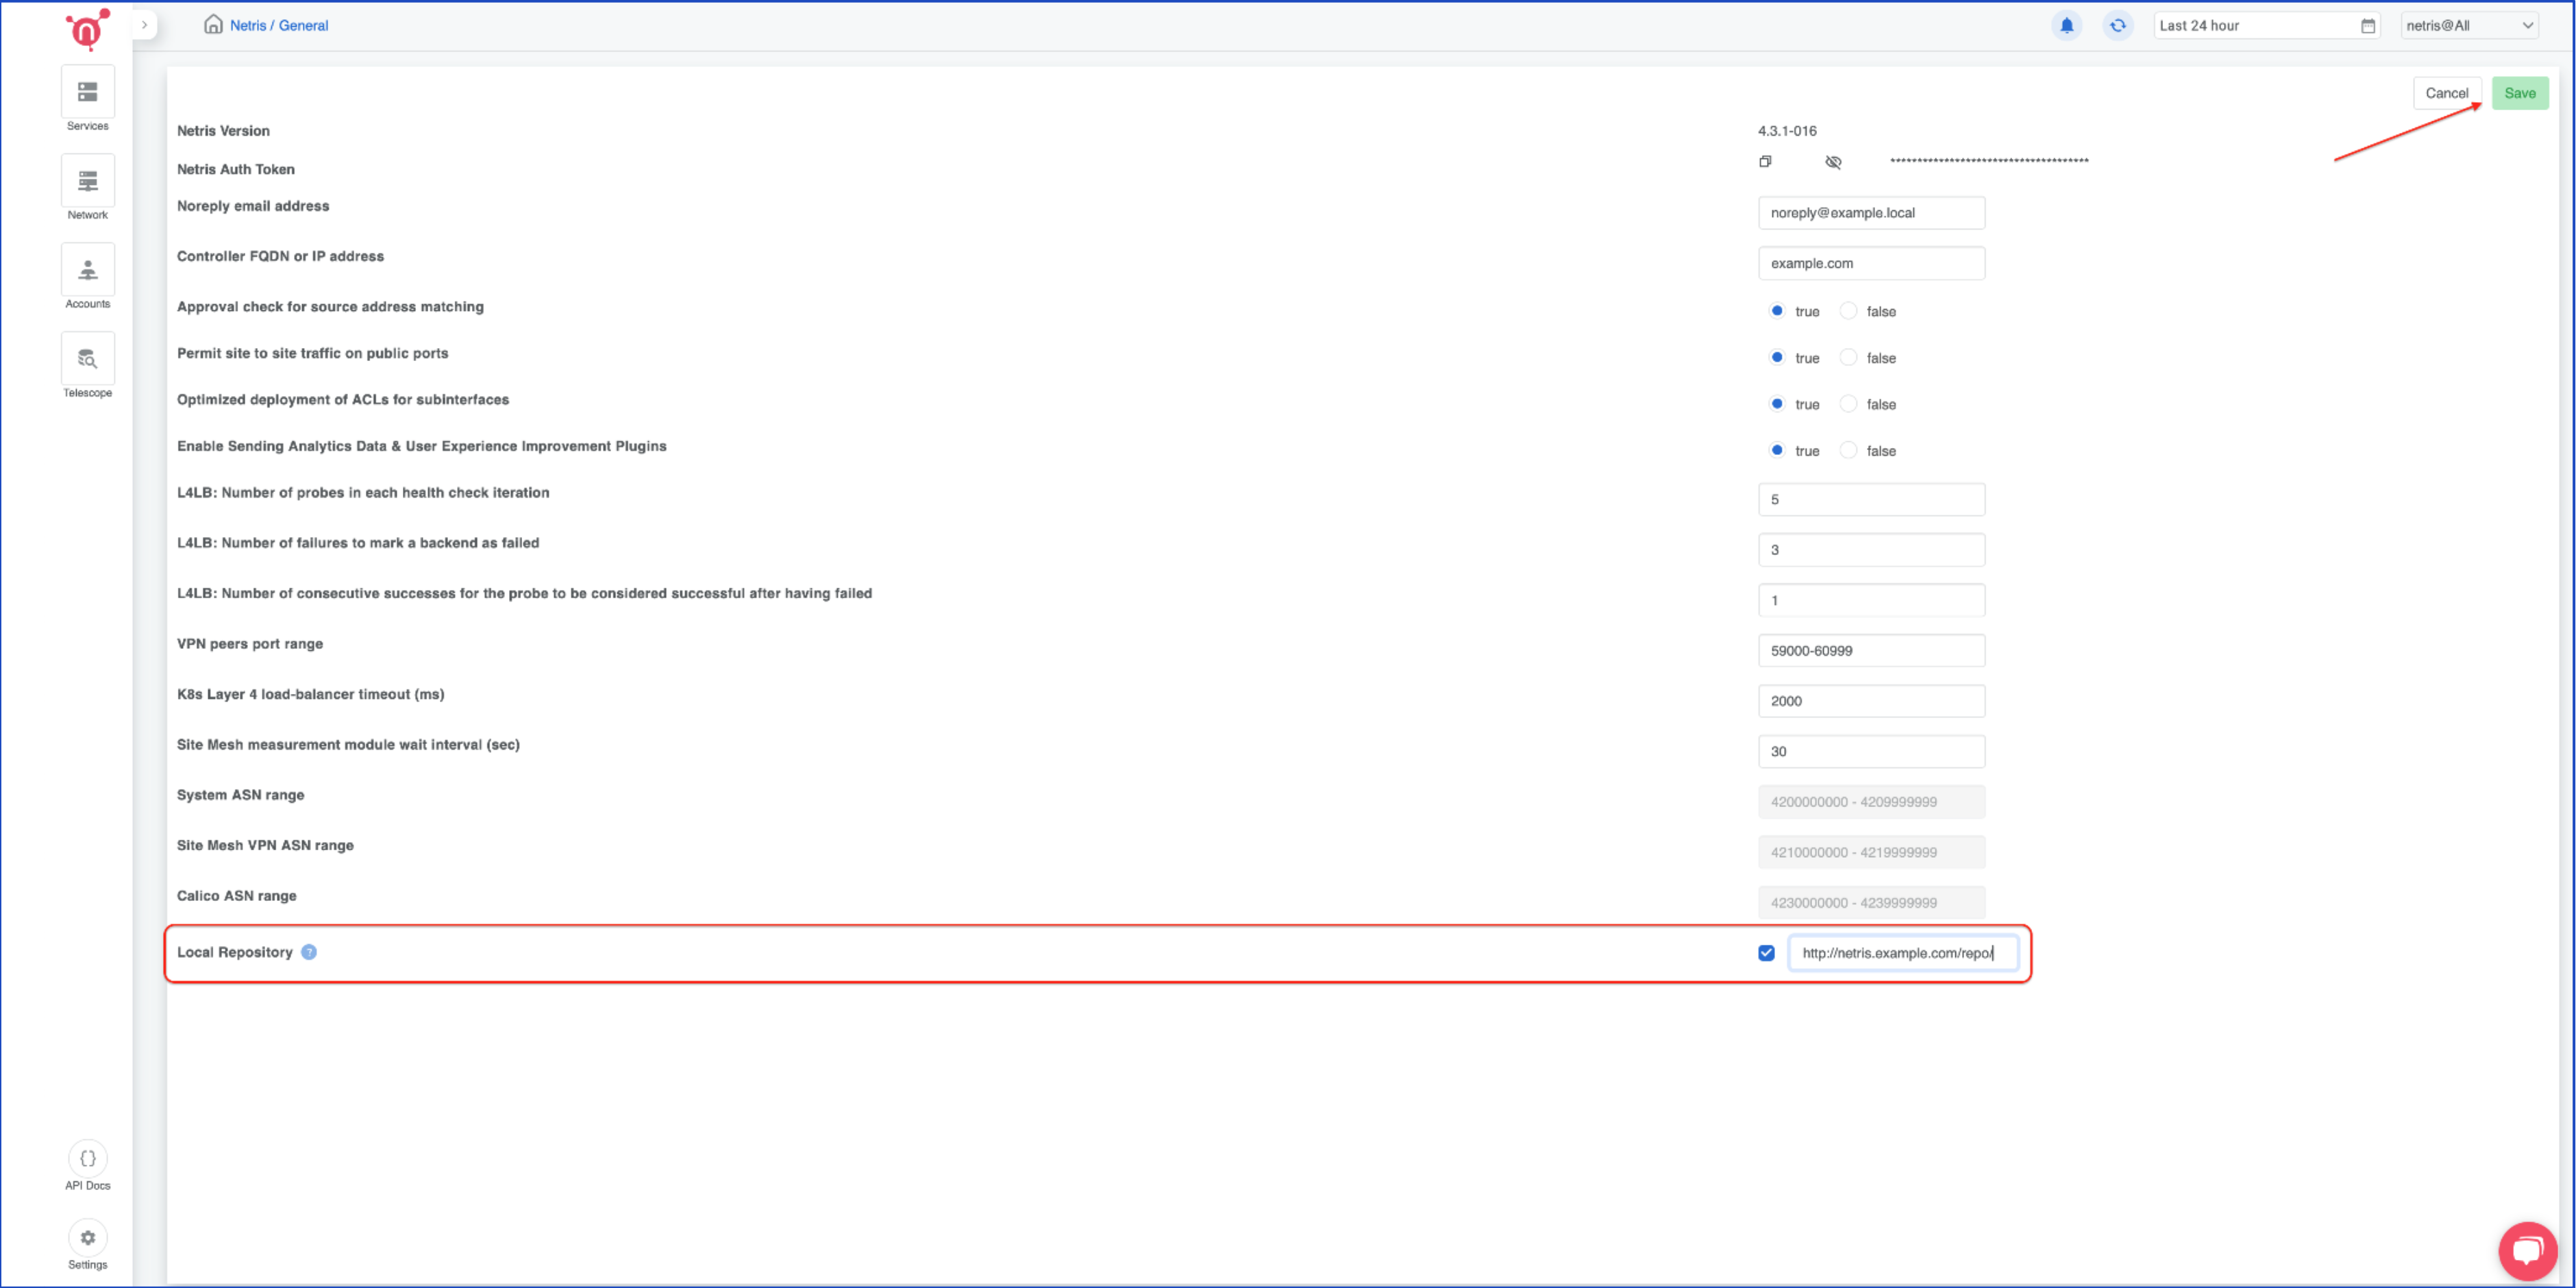Collapse the sidebar with the chevron arrow
The width and height of the screenshot is (2576, 1288).
[145, 24]
